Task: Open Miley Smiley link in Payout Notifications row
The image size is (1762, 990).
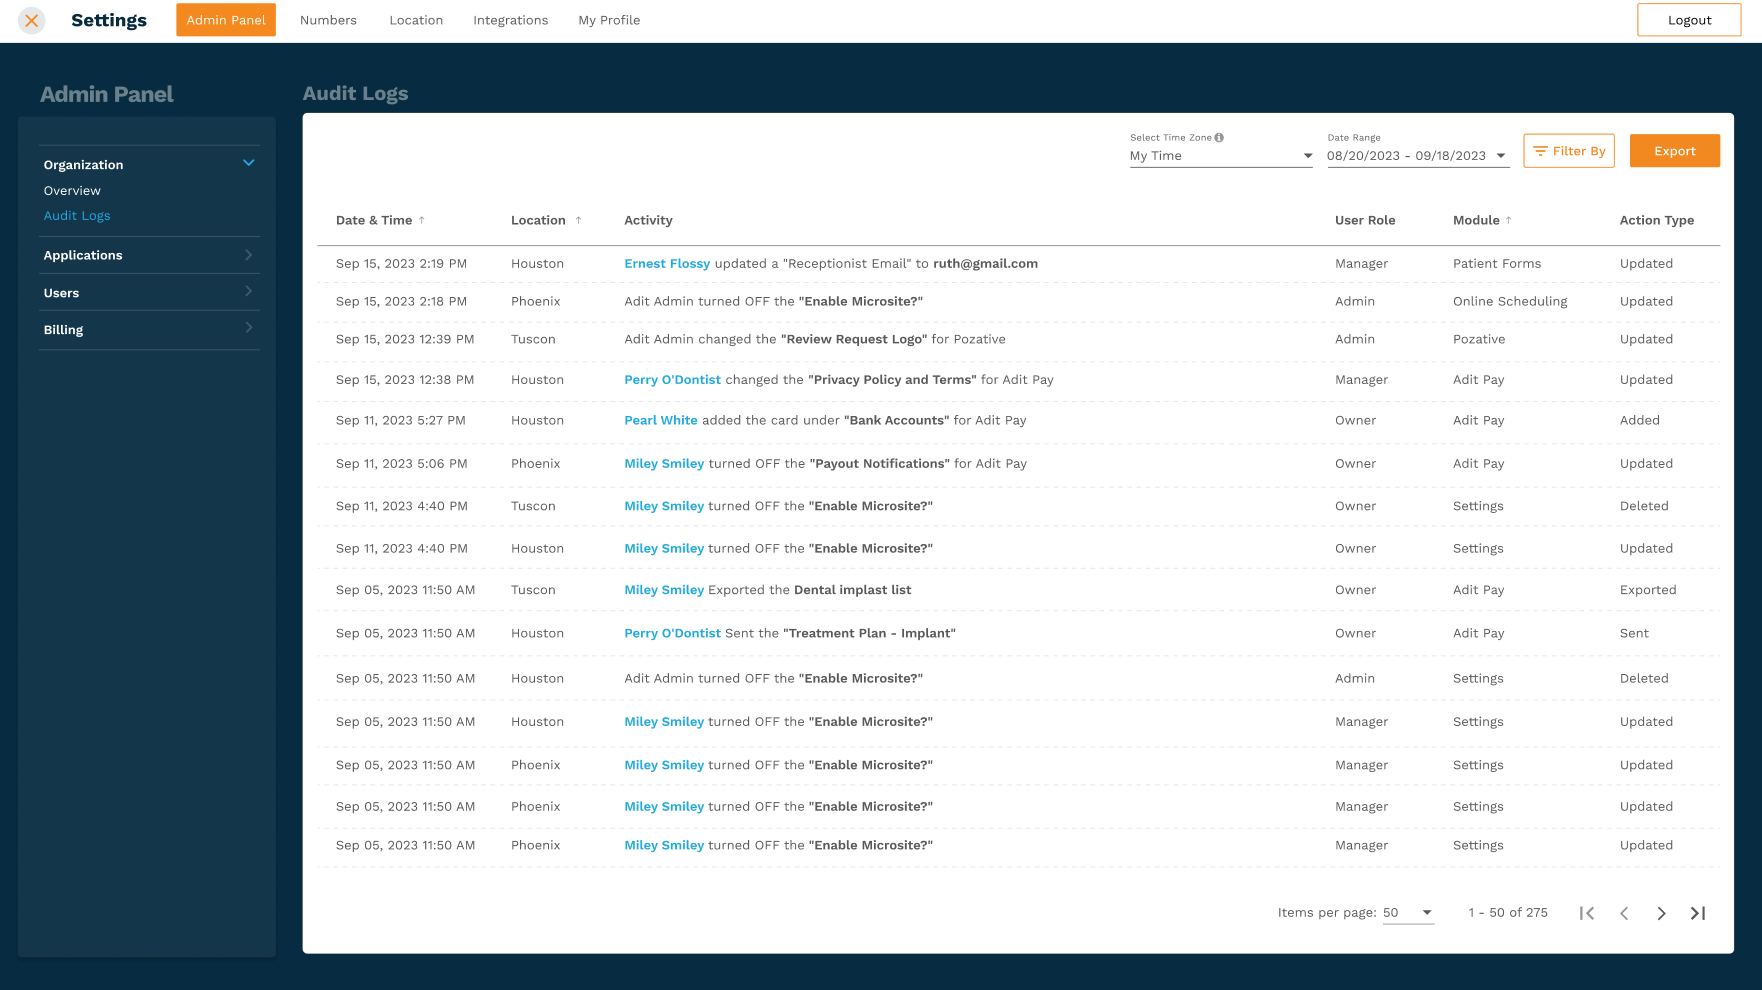Action: pos(664,464)
